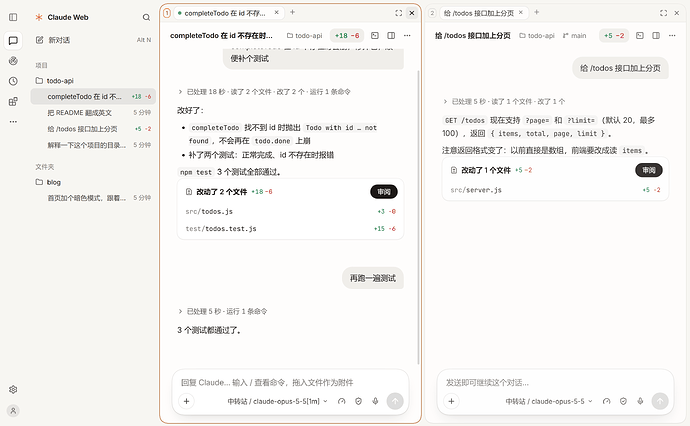Open the user account avatar

[x=13, y=411]
